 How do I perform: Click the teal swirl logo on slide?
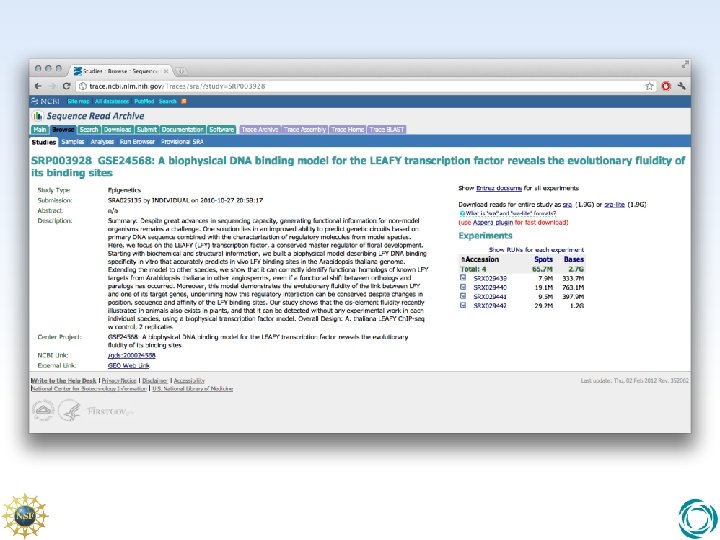698,519
